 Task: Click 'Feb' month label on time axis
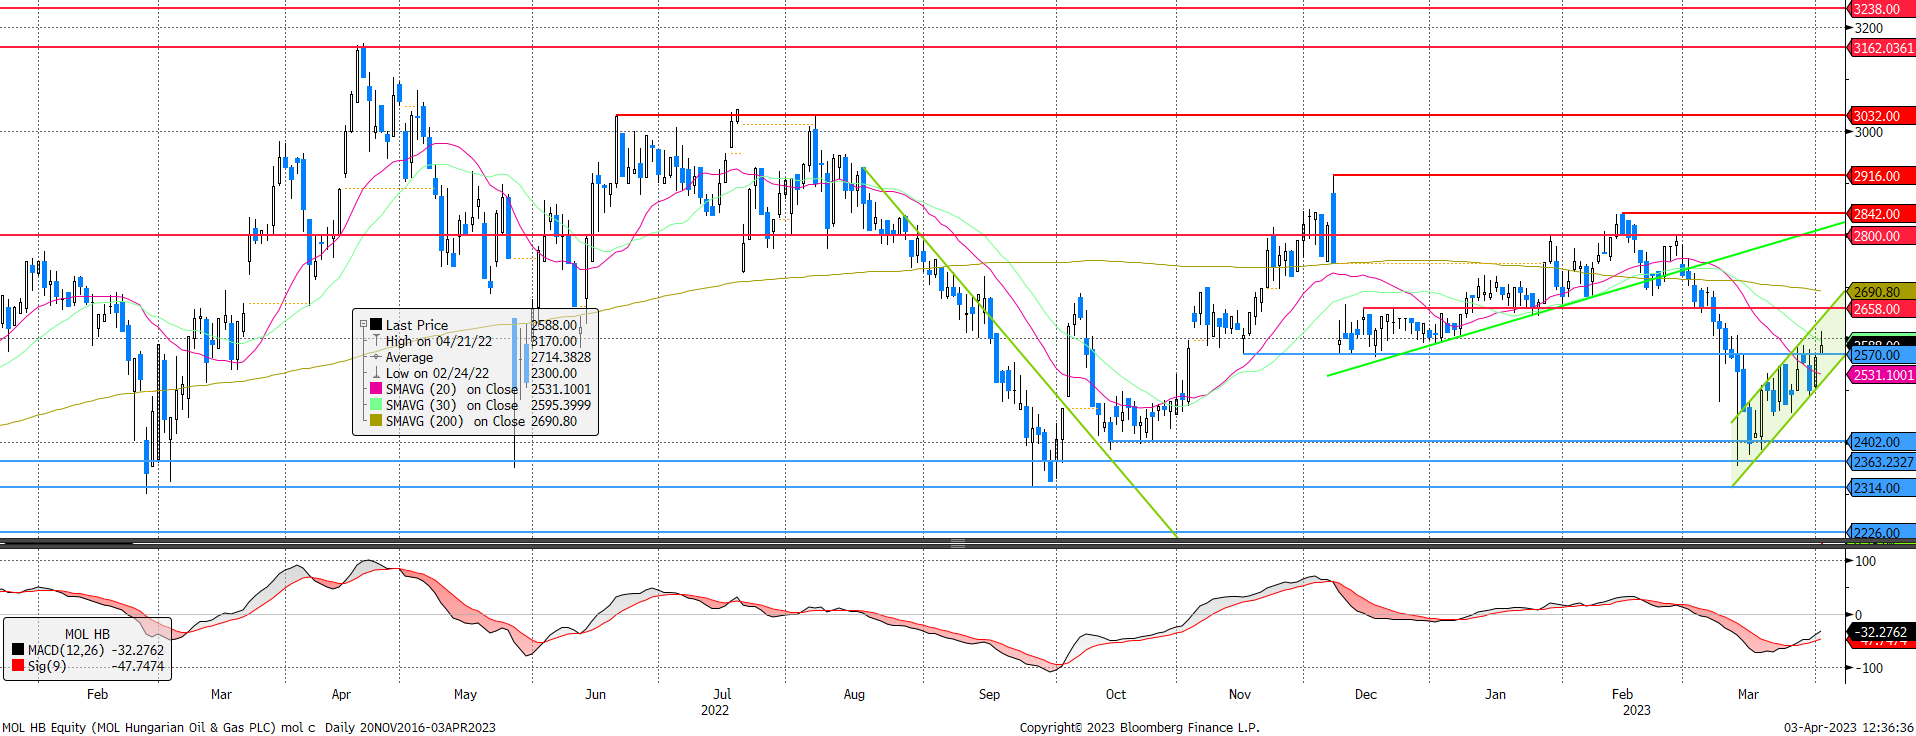(x=97, y=694)
